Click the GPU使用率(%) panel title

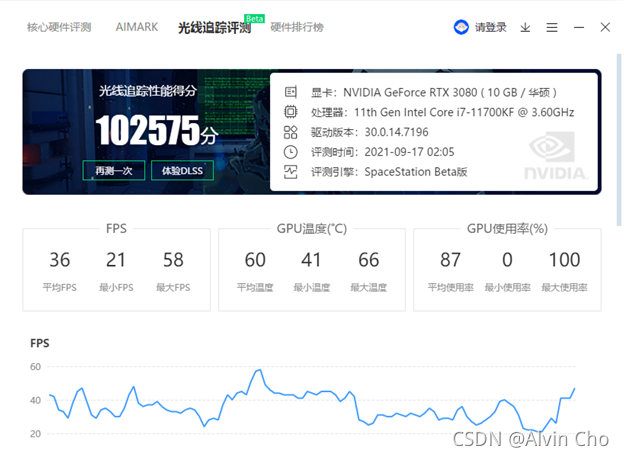[507, 228]
